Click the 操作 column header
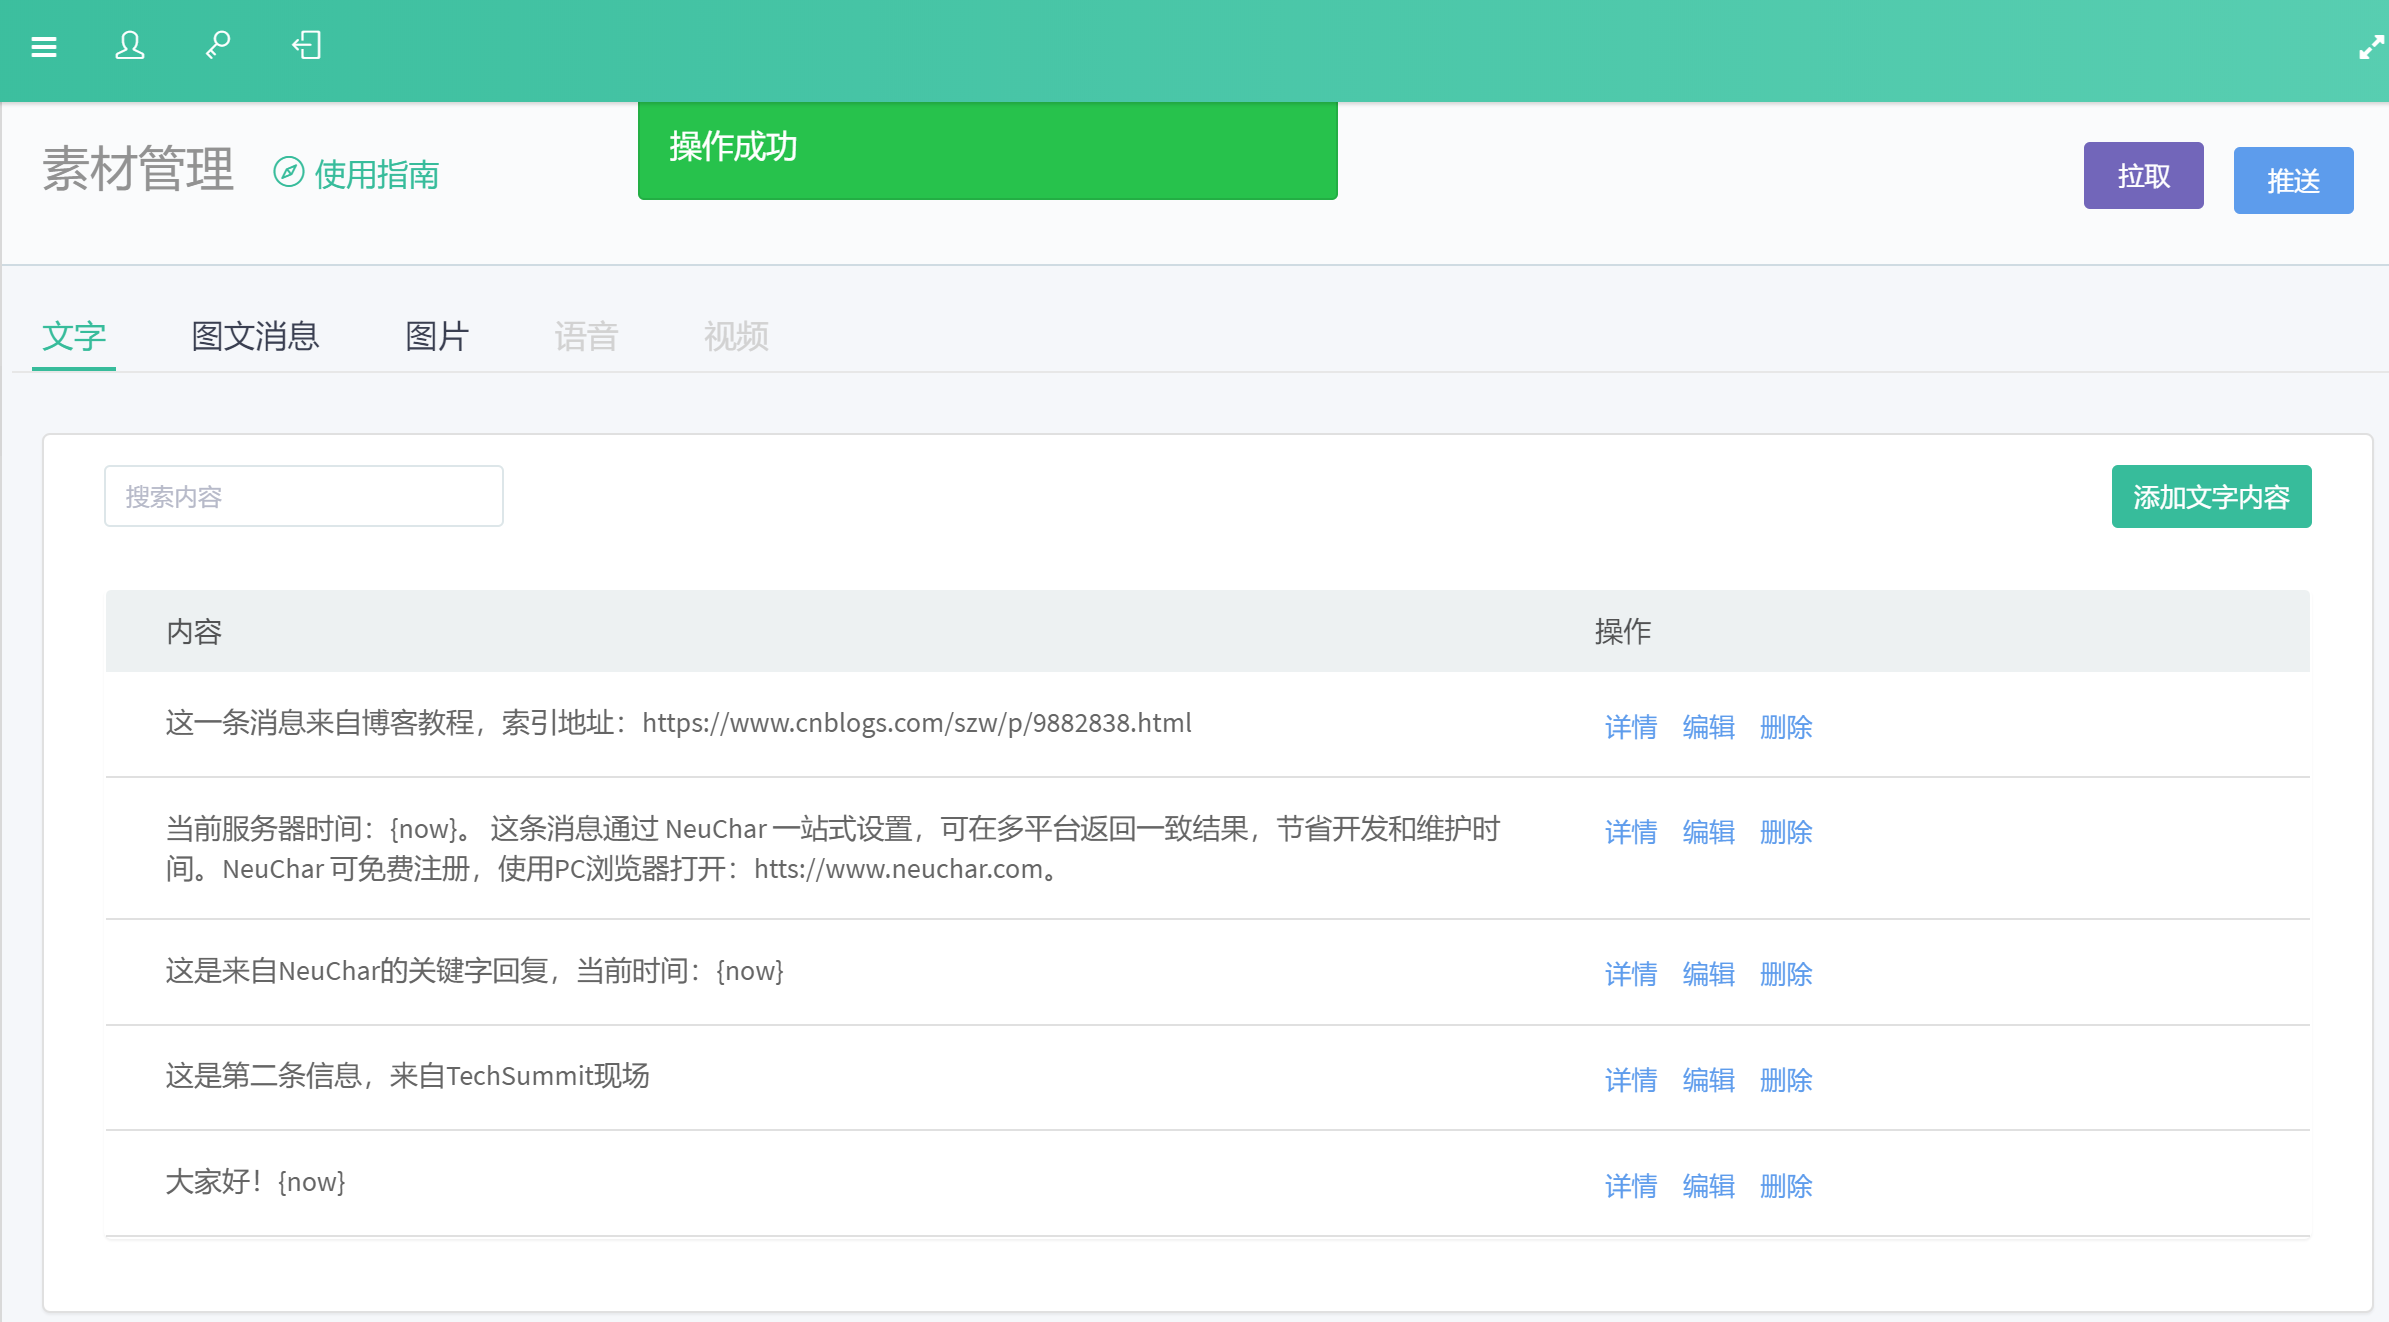The height and width of the screenshot is (1322, 2389). tap(1622, 632)
